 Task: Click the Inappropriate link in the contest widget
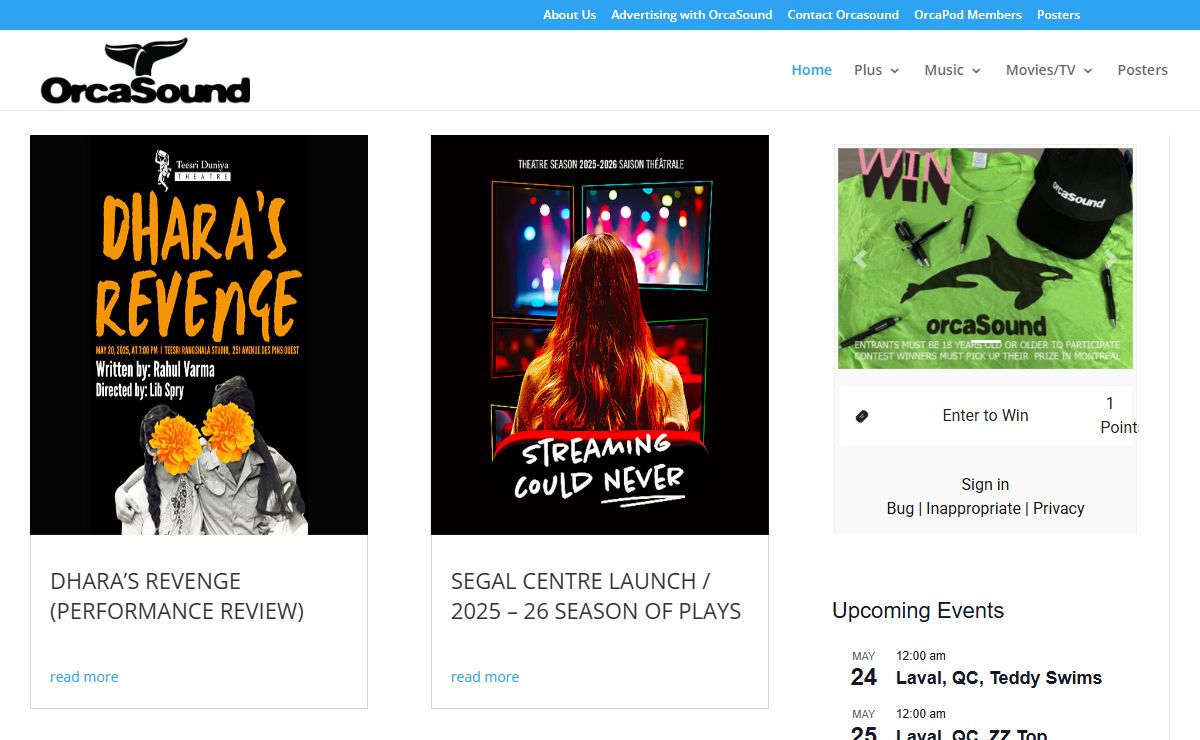tap(973, 508)
